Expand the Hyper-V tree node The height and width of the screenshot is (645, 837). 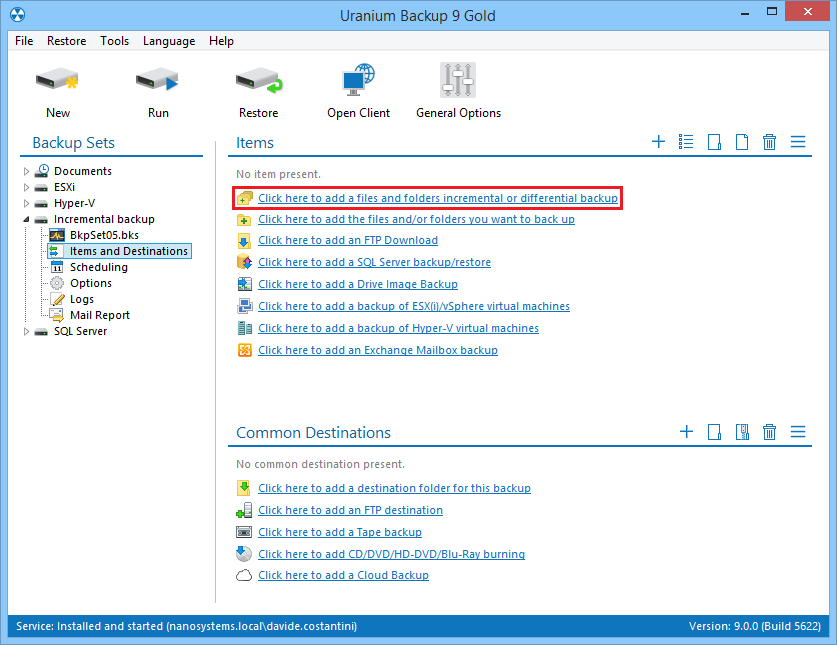[27, 203]
